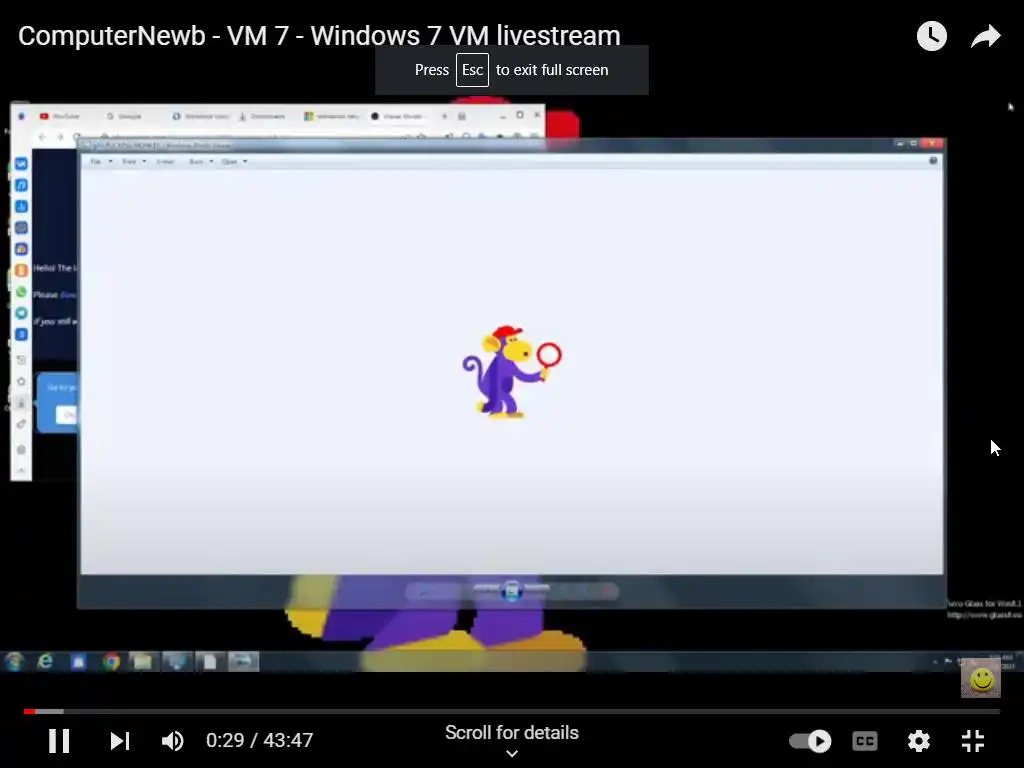The width and height of the screenshot is (1024, 768).
Task: Click the 0:29 / 43:47 time display
Action: (259, 741)
